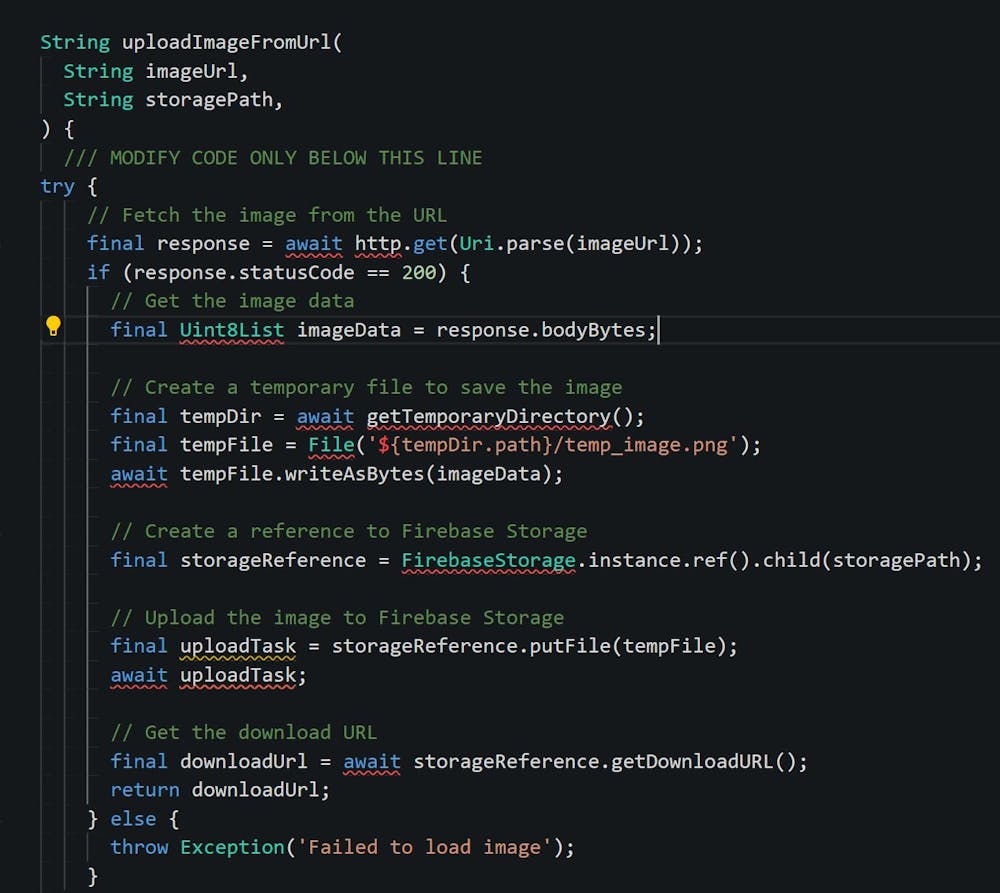Click the 'tempDir' variable declaration

(x=221, y=417)
